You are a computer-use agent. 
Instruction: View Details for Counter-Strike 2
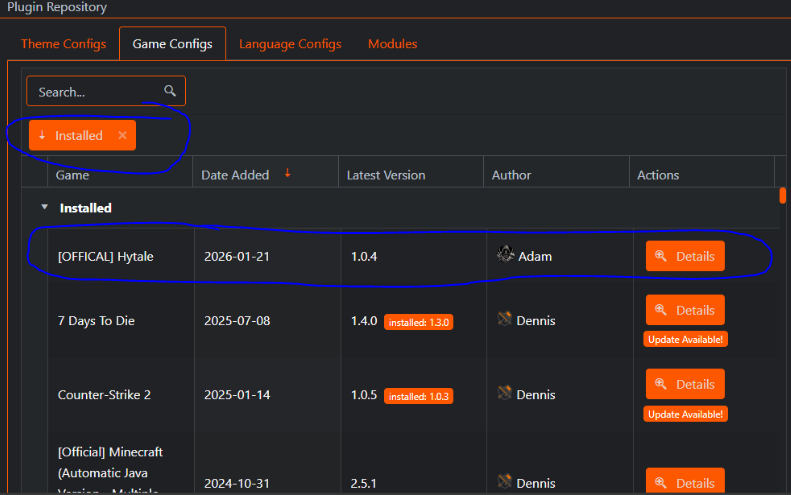(x=685, y=384)
